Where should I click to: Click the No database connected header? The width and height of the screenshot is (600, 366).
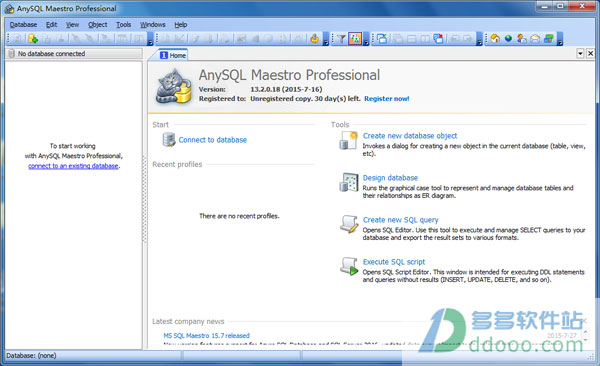pyautogui.click(x=73, y=54)
